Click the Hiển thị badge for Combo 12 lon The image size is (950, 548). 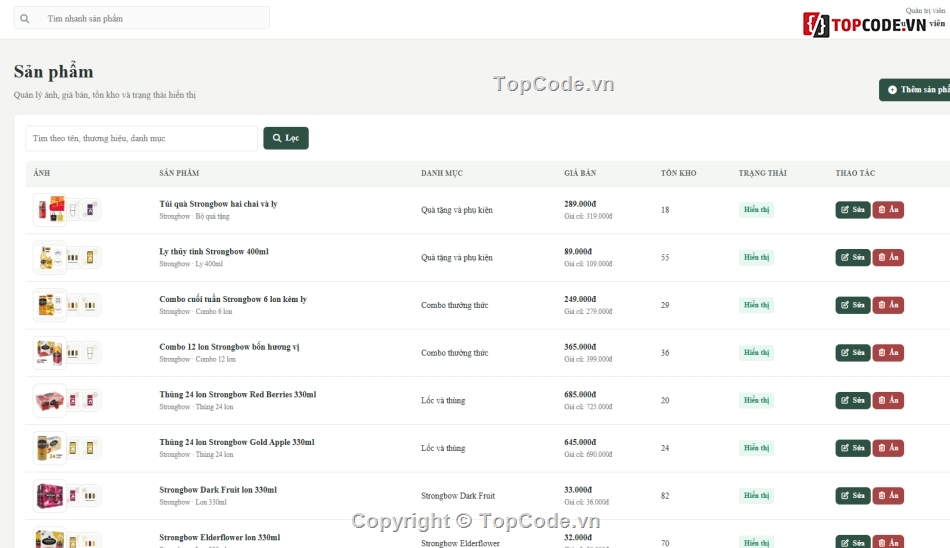tap(756, 353)
